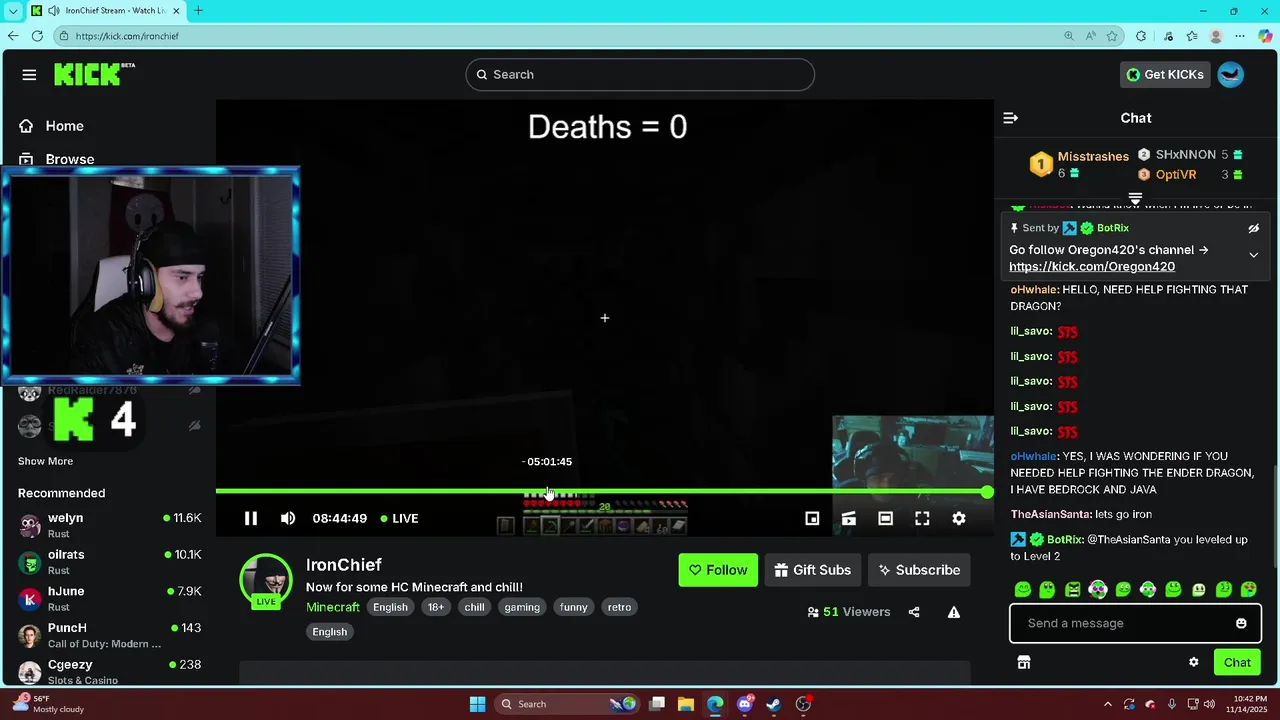This screenshot has height=720, width=1280.
Task: Open Steam from the taskbar
Action: [773, 704]
